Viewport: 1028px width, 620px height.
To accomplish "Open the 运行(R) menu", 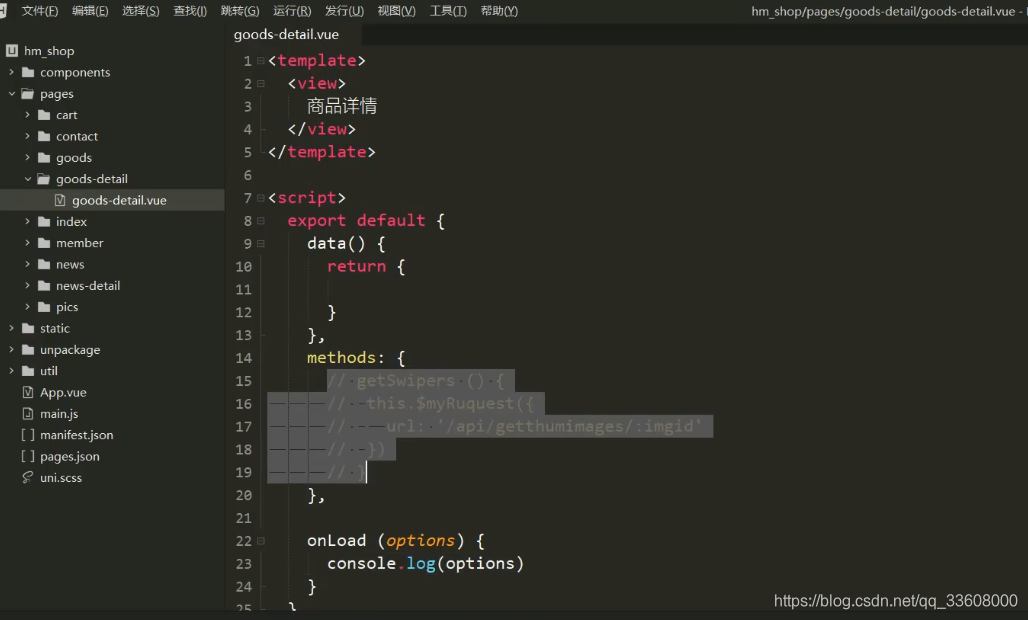I will tap(292, 11).
